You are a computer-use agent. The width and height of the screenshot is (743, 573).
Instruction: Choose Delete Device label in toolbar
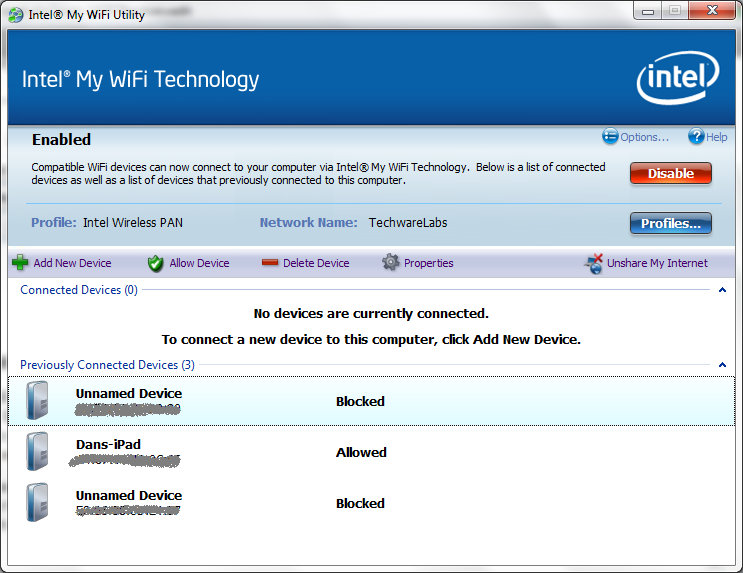(316, 263)
